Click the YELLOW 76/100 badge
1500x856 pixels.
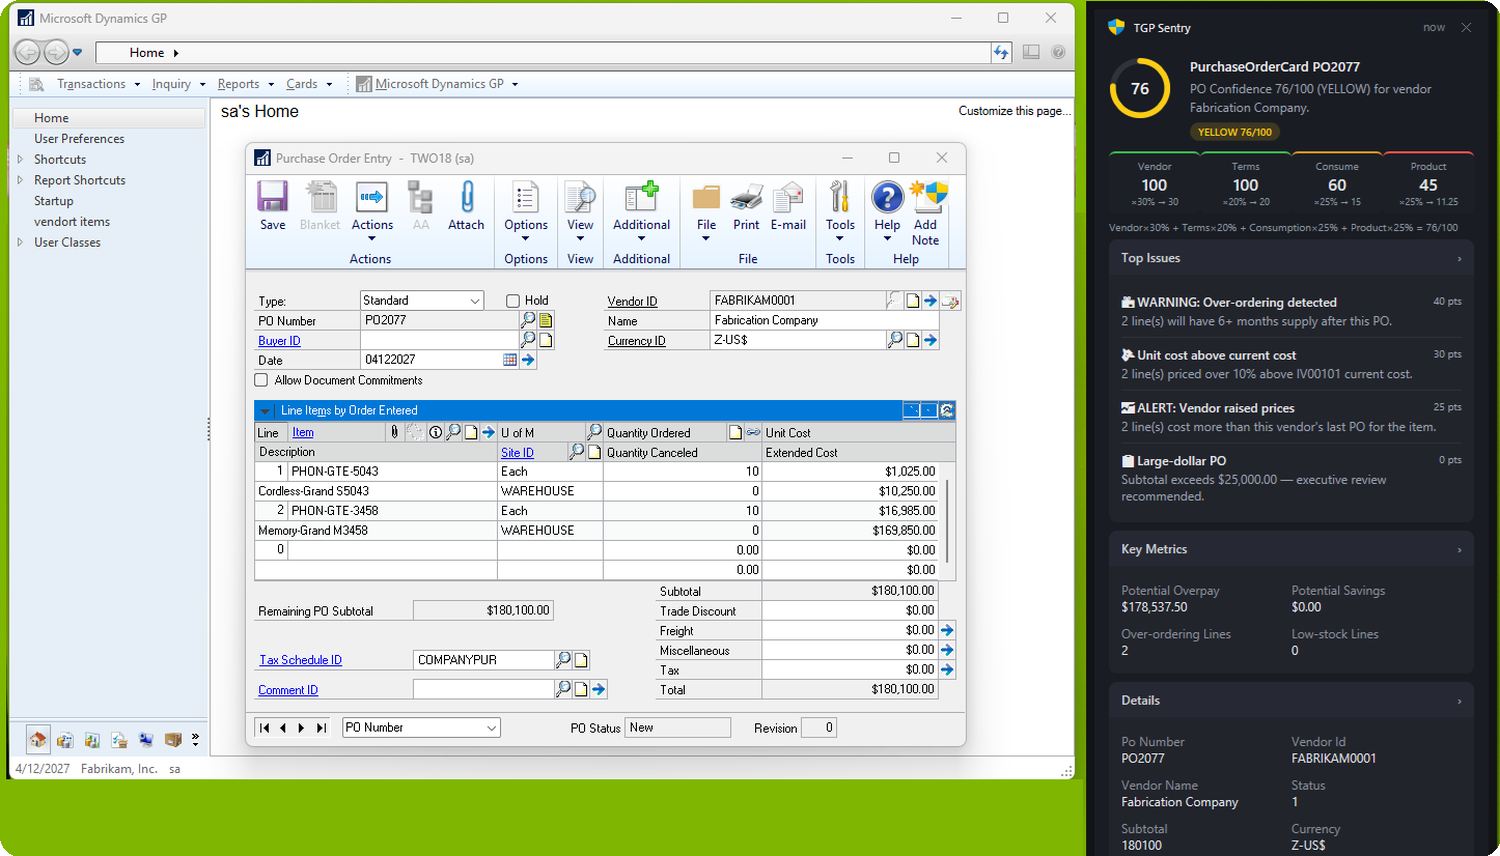point(1235,132)
